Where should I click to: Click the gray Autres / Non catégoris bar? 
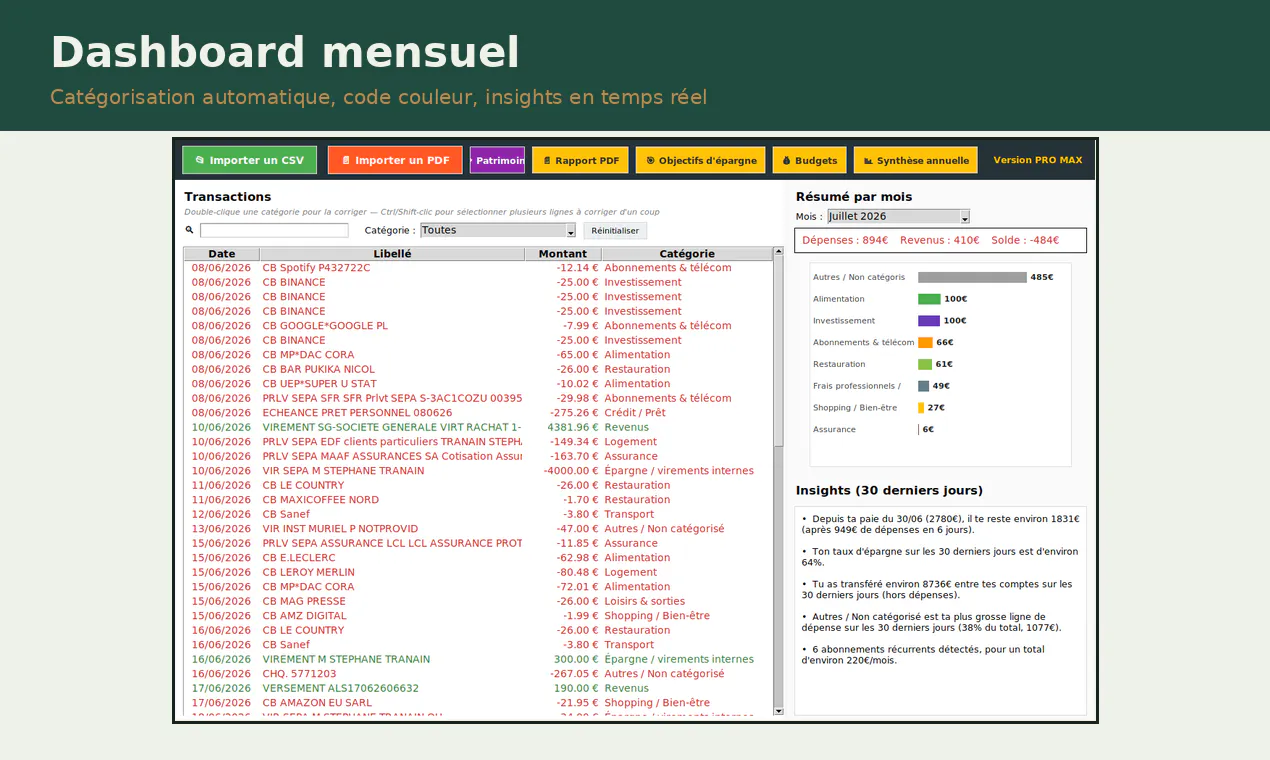click(972, 277)
